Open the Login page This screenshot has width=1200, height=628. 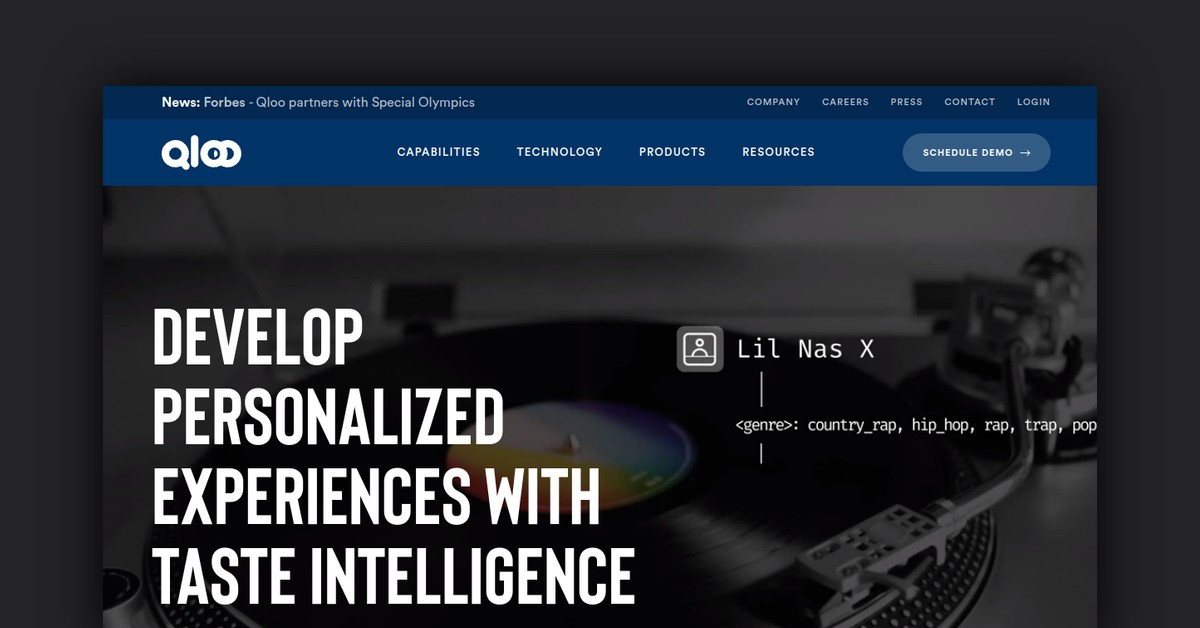[x=1033, y=102]
